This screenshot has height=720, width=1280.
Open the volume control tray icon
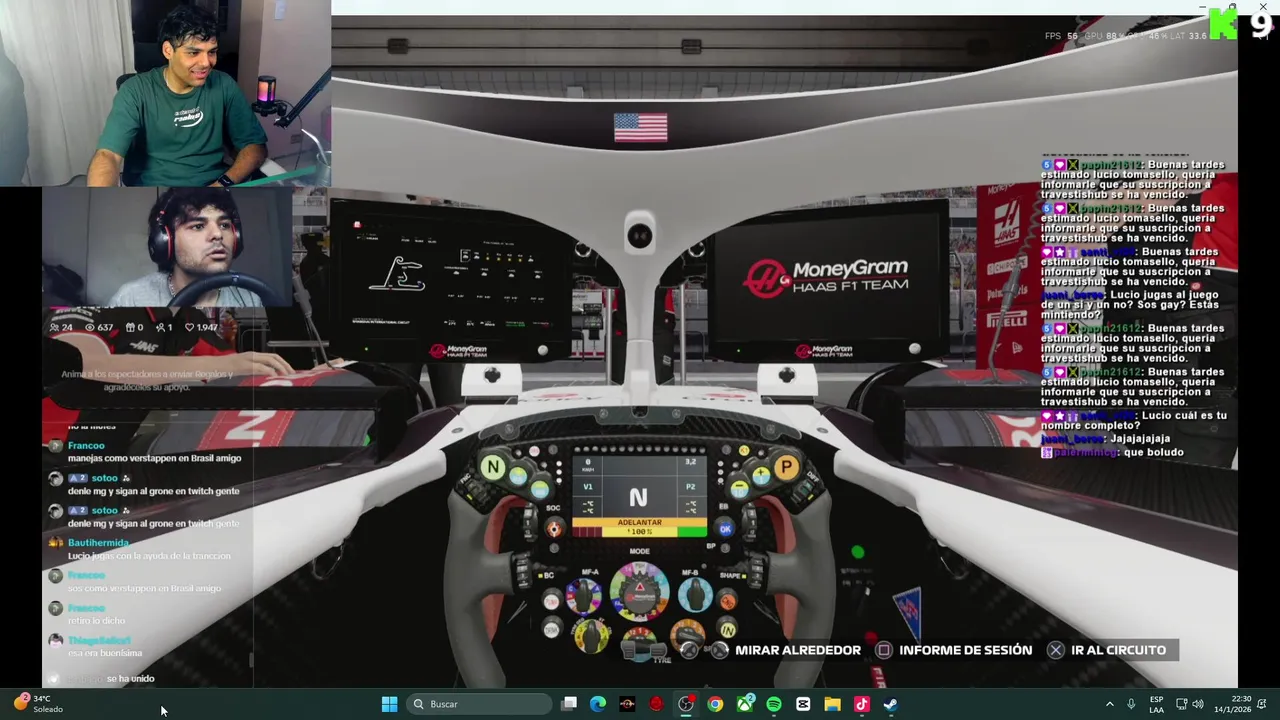click(x=1198, y=704)
